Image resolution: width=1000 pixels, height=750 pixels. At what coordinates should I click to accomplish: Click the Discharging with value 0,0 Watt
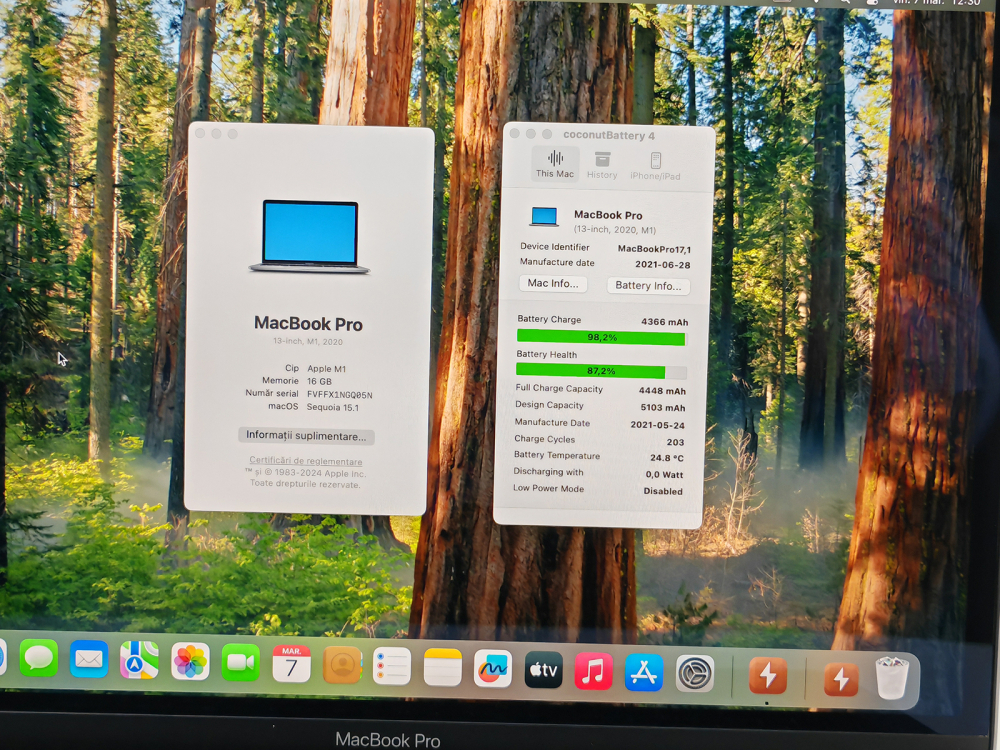coord(664,474)
